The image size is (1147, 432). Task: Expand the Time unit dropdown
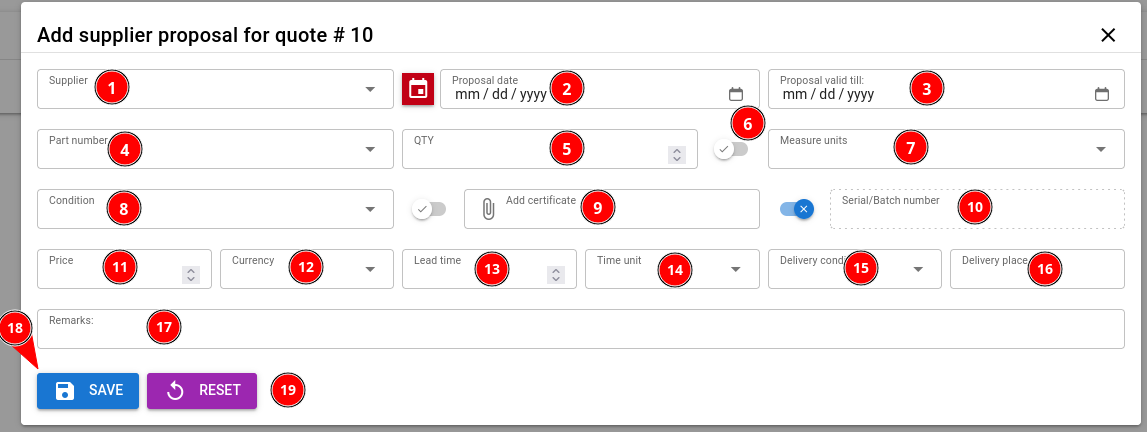point(736,269)
